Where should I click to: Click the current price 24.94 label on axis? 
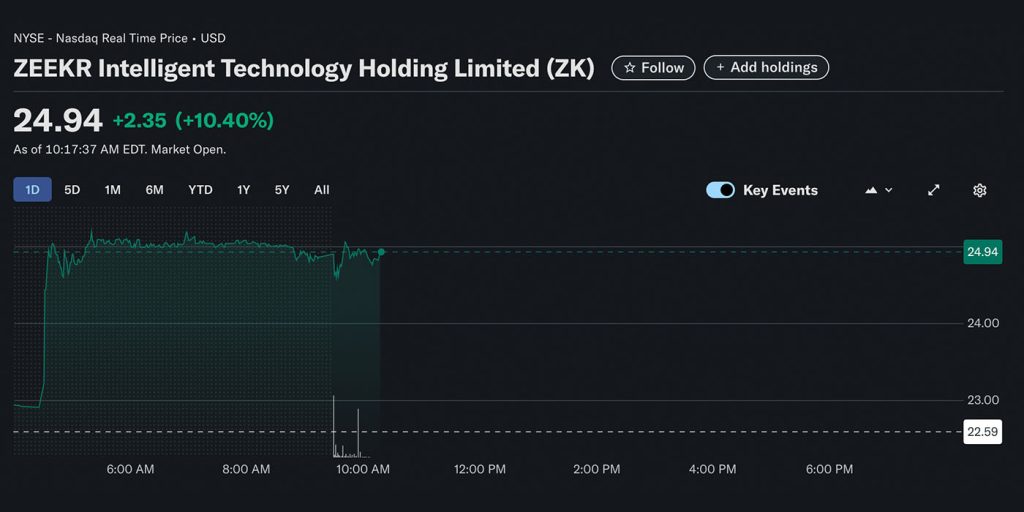pos(982,252)
